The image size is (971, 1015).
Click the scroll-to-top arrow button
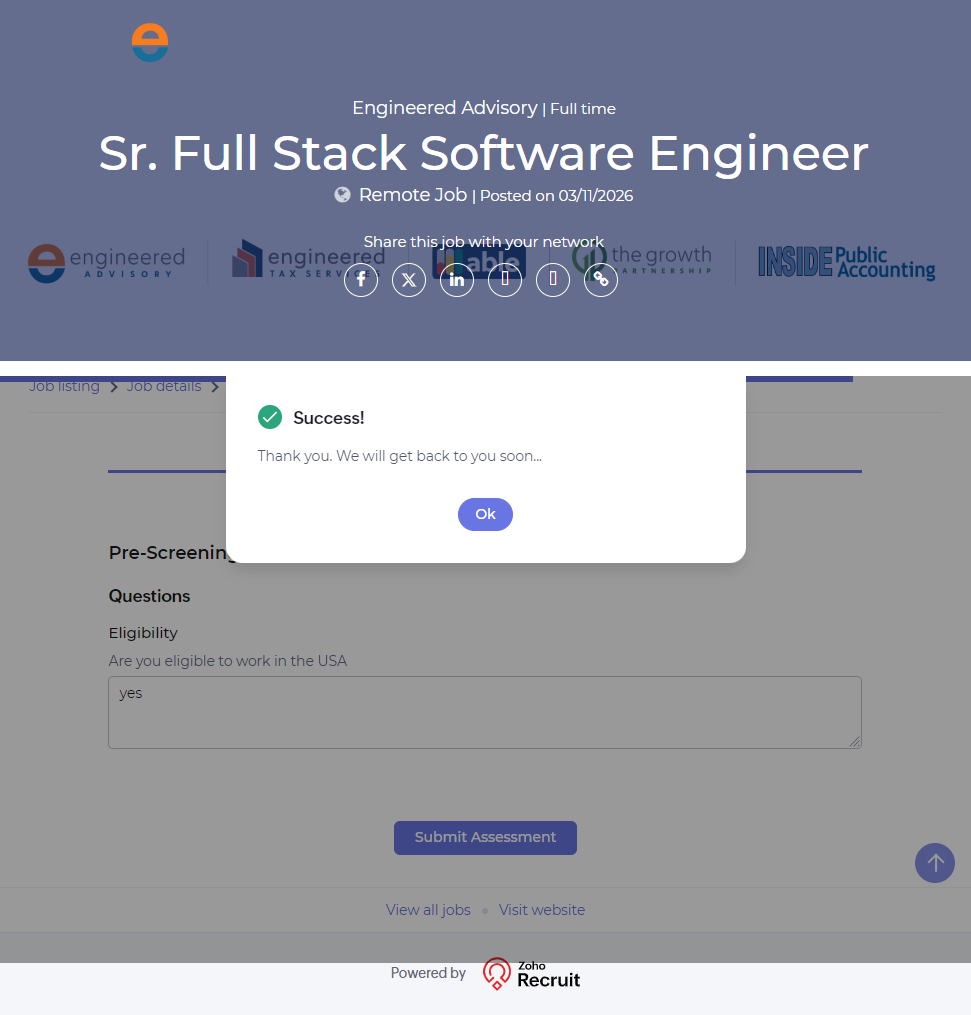click(x=934, y=862)
